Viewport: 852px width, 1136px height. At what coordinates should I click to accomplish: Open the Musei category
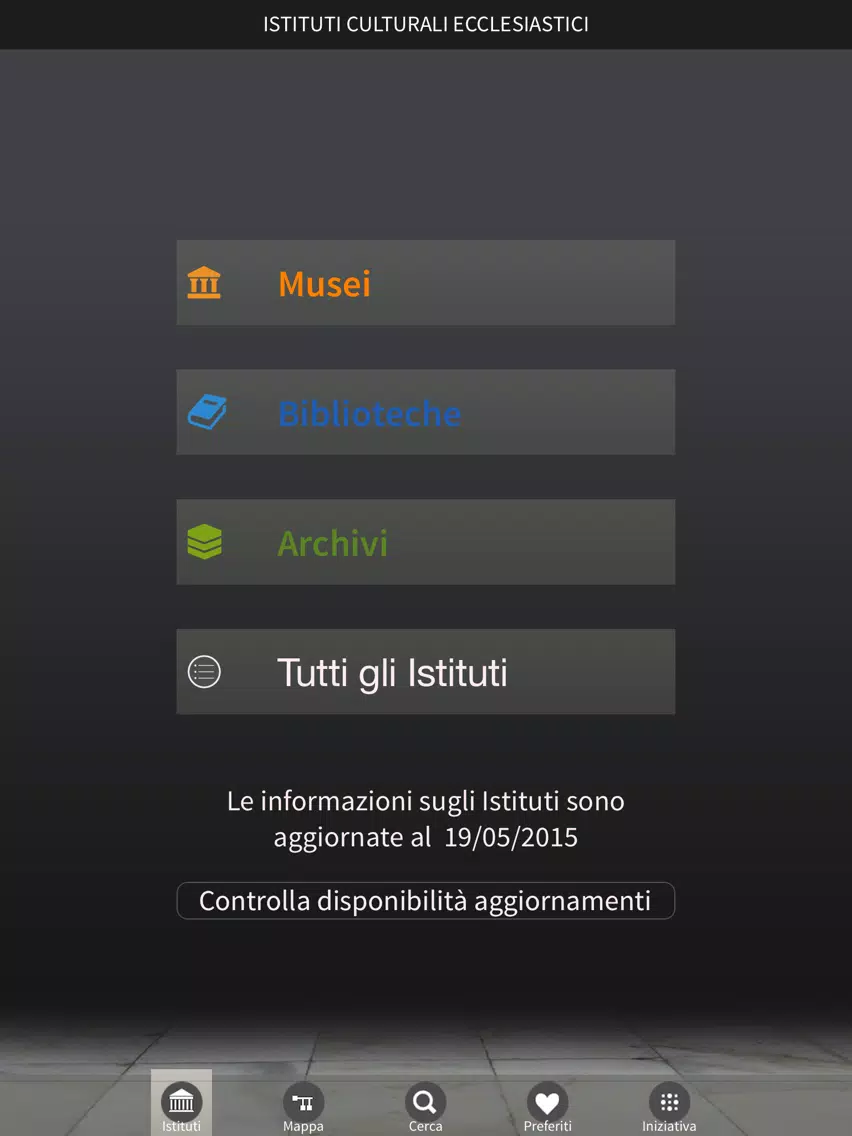pyautogui.click(x=425, y=283)
